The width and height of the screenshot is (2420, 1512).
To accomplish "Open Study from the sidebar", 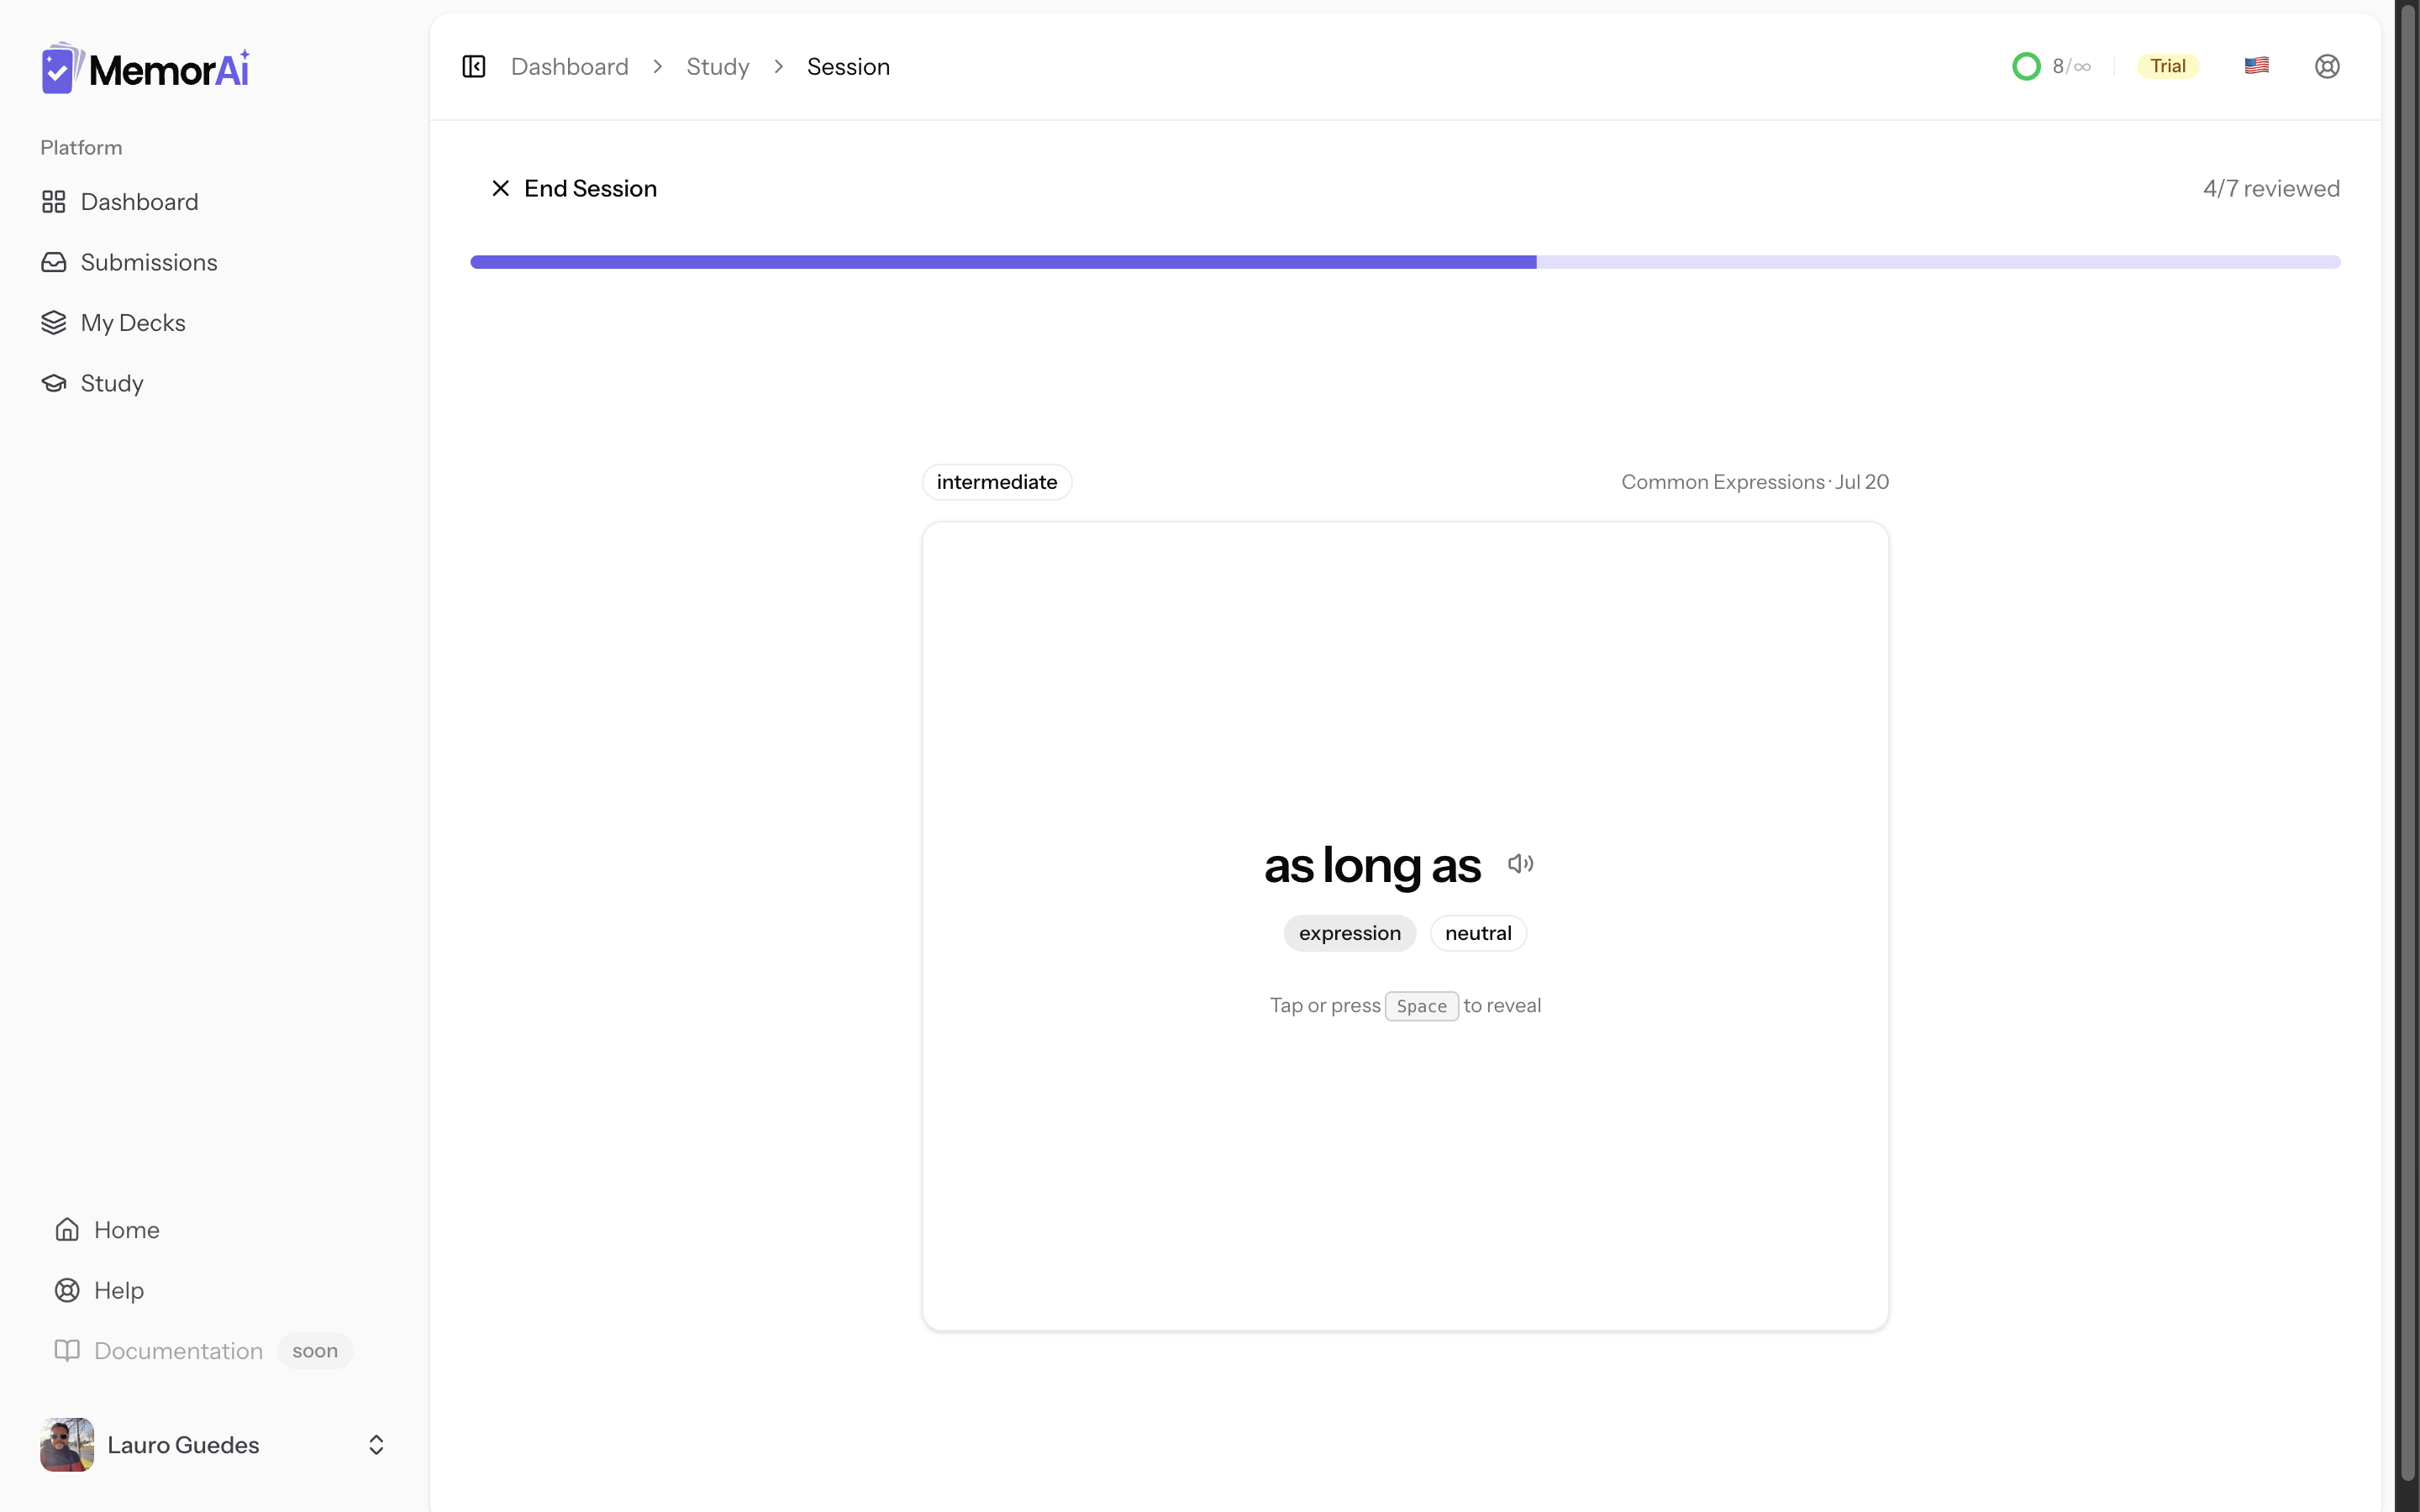I will [215, 383].
